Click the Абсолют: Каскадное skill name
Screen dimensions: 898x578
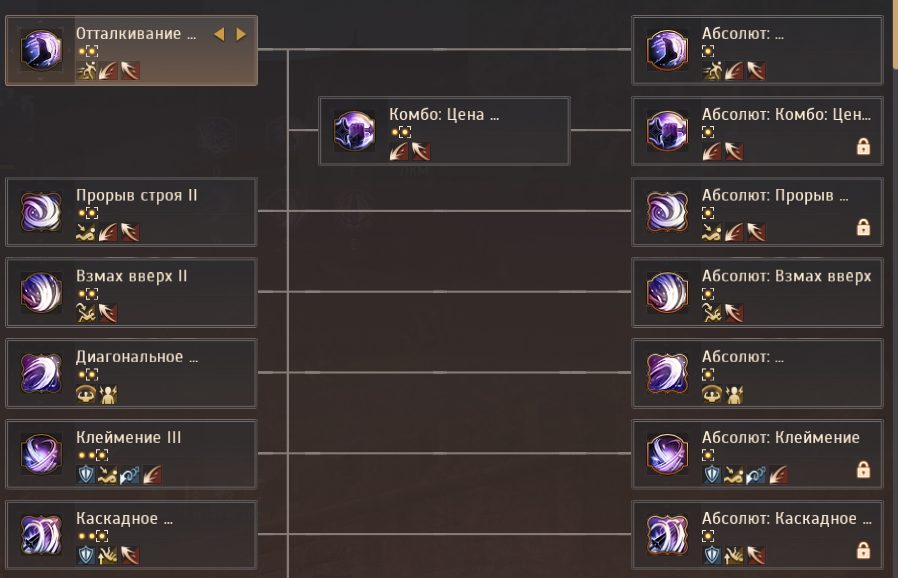(x=779, y=518)
